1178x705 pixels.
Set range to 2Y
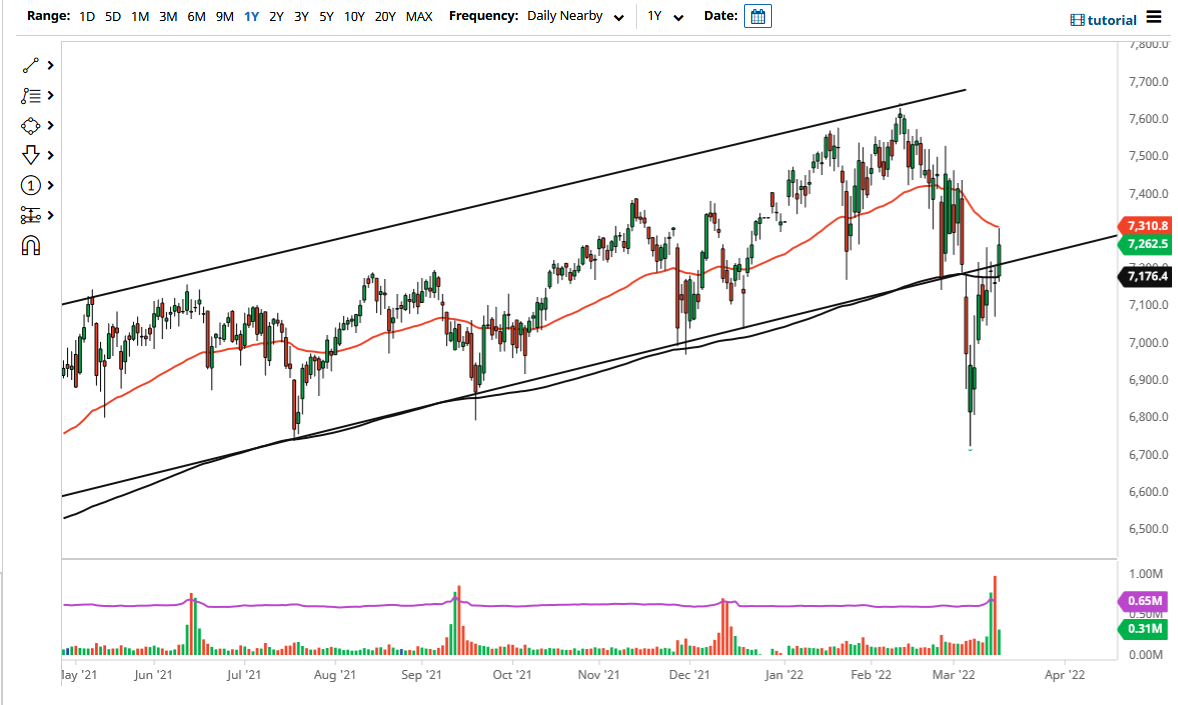click(276, 17)
